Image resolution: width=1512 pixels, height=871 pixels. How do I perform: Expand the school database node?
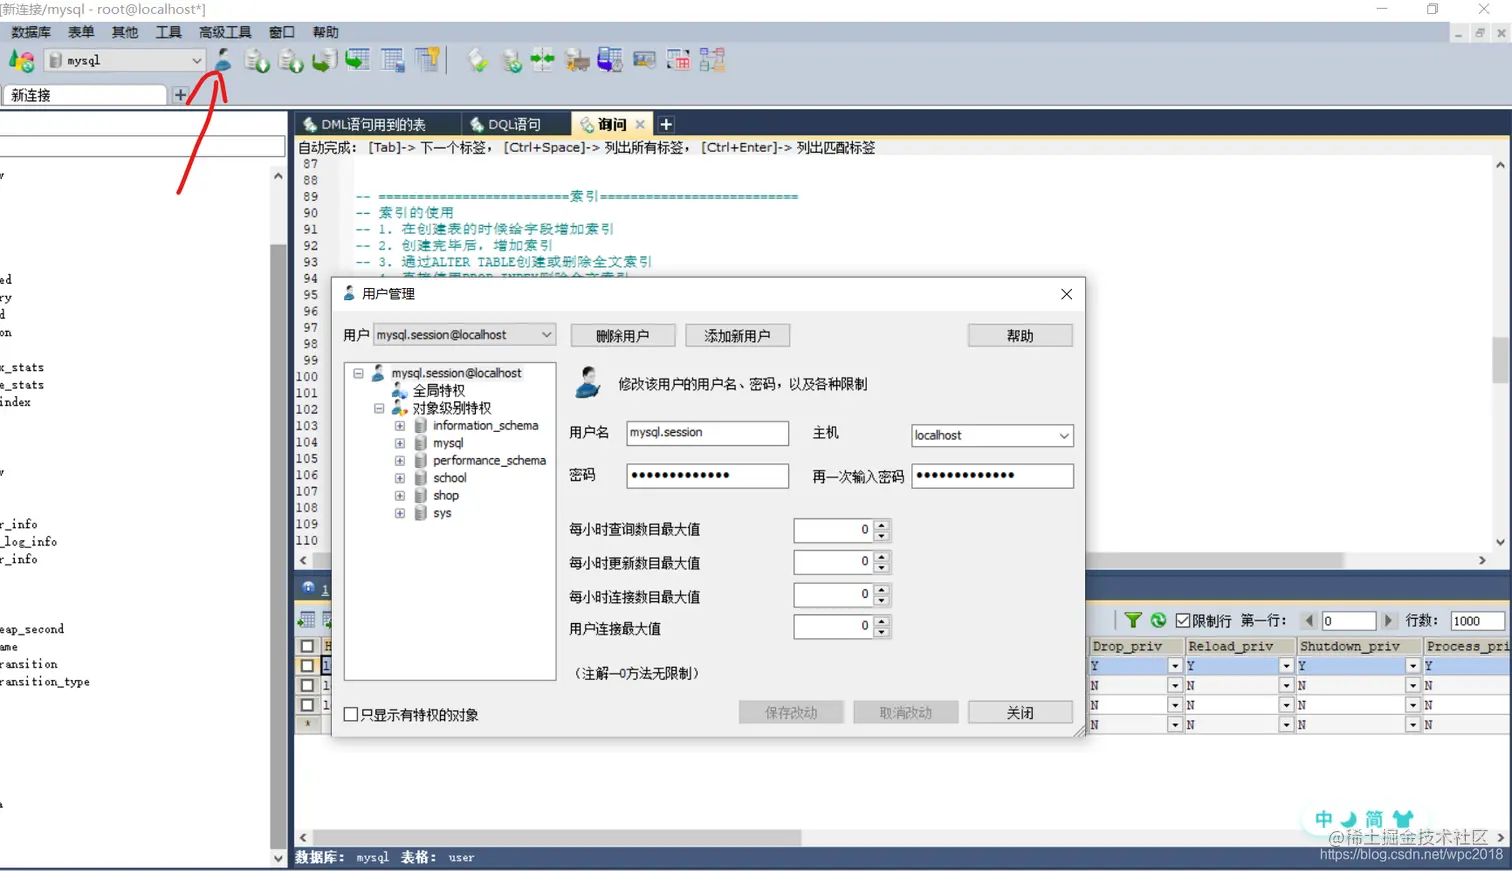tap(400, 478)
